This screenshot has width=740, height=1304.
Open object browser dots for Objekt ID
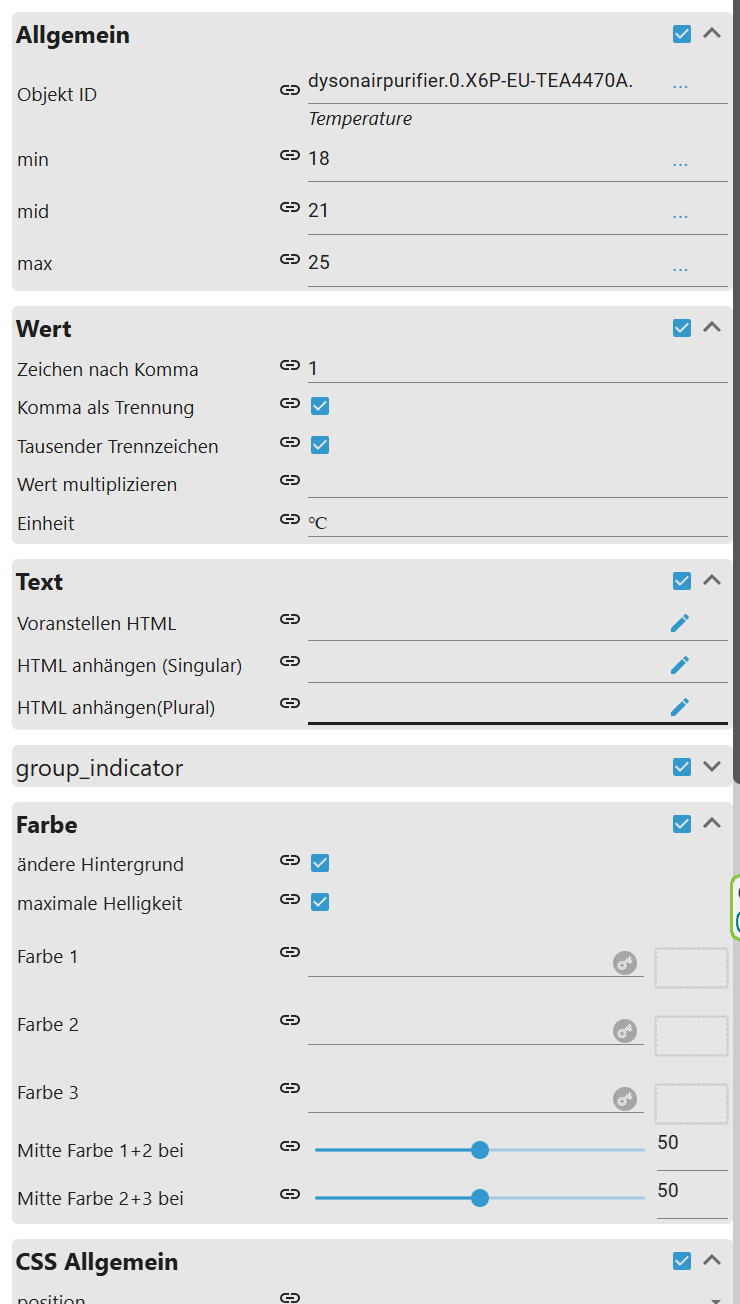pos(680,86)
